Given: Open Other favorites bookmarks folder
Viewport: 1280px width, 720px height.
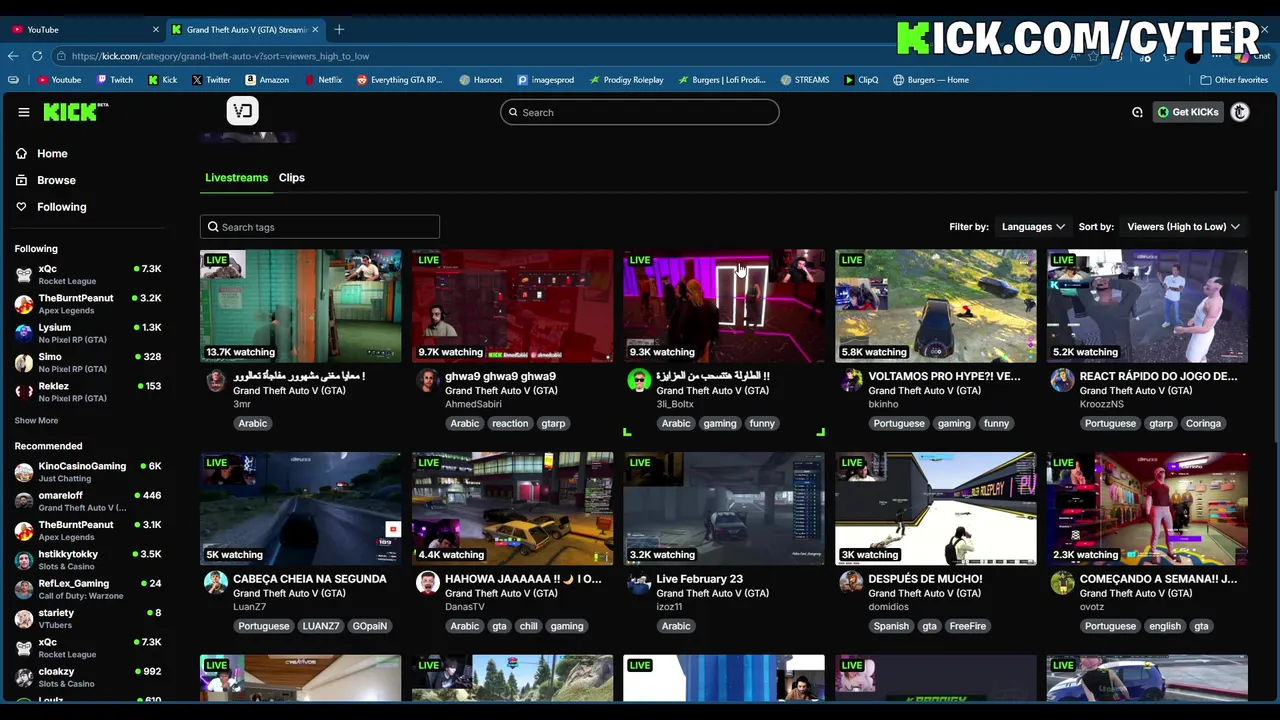Looking at the screenshot, I should (1234, 80).
